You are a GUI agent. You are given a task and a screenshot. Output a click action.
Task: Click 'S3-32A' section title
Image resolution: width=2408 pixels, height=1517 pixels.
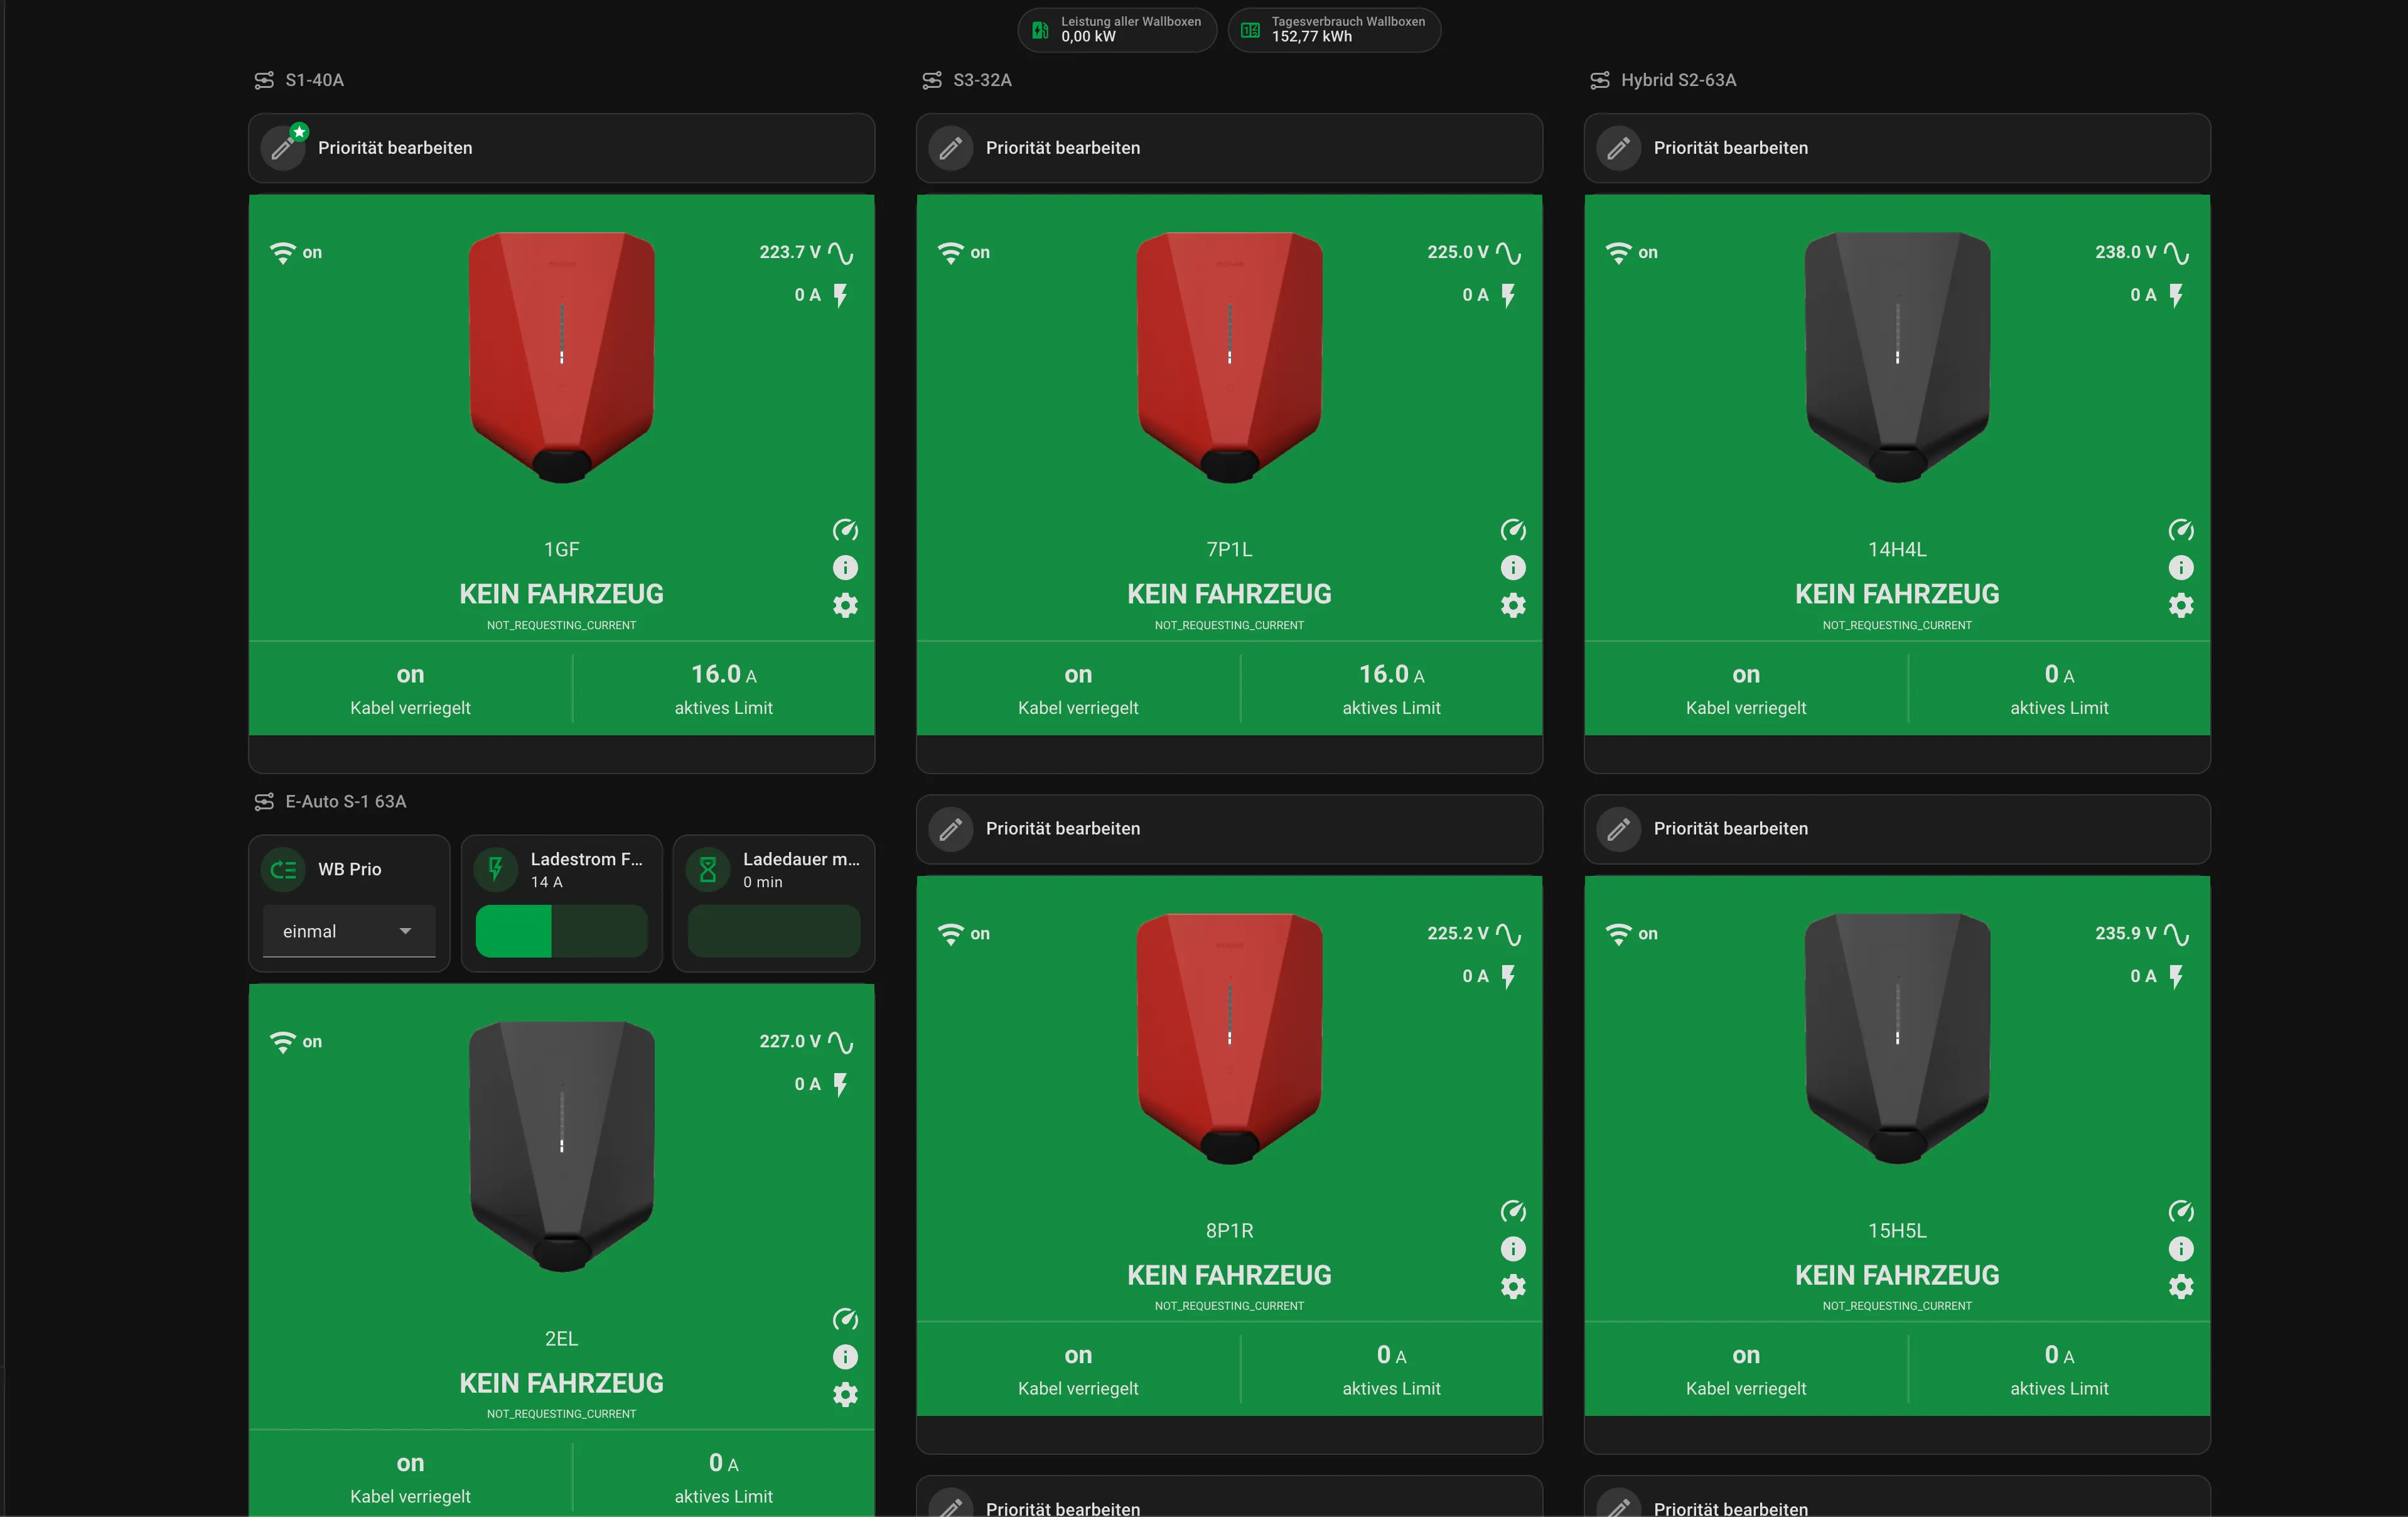point(982,80)
